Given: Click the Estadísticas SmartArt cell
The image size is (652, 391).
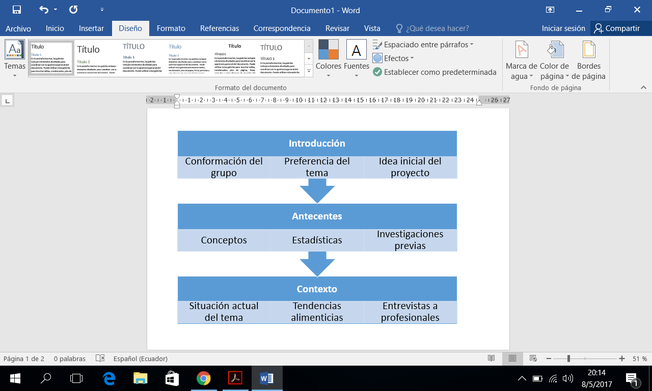Looking at the screenshot, I should click(317, 240).
